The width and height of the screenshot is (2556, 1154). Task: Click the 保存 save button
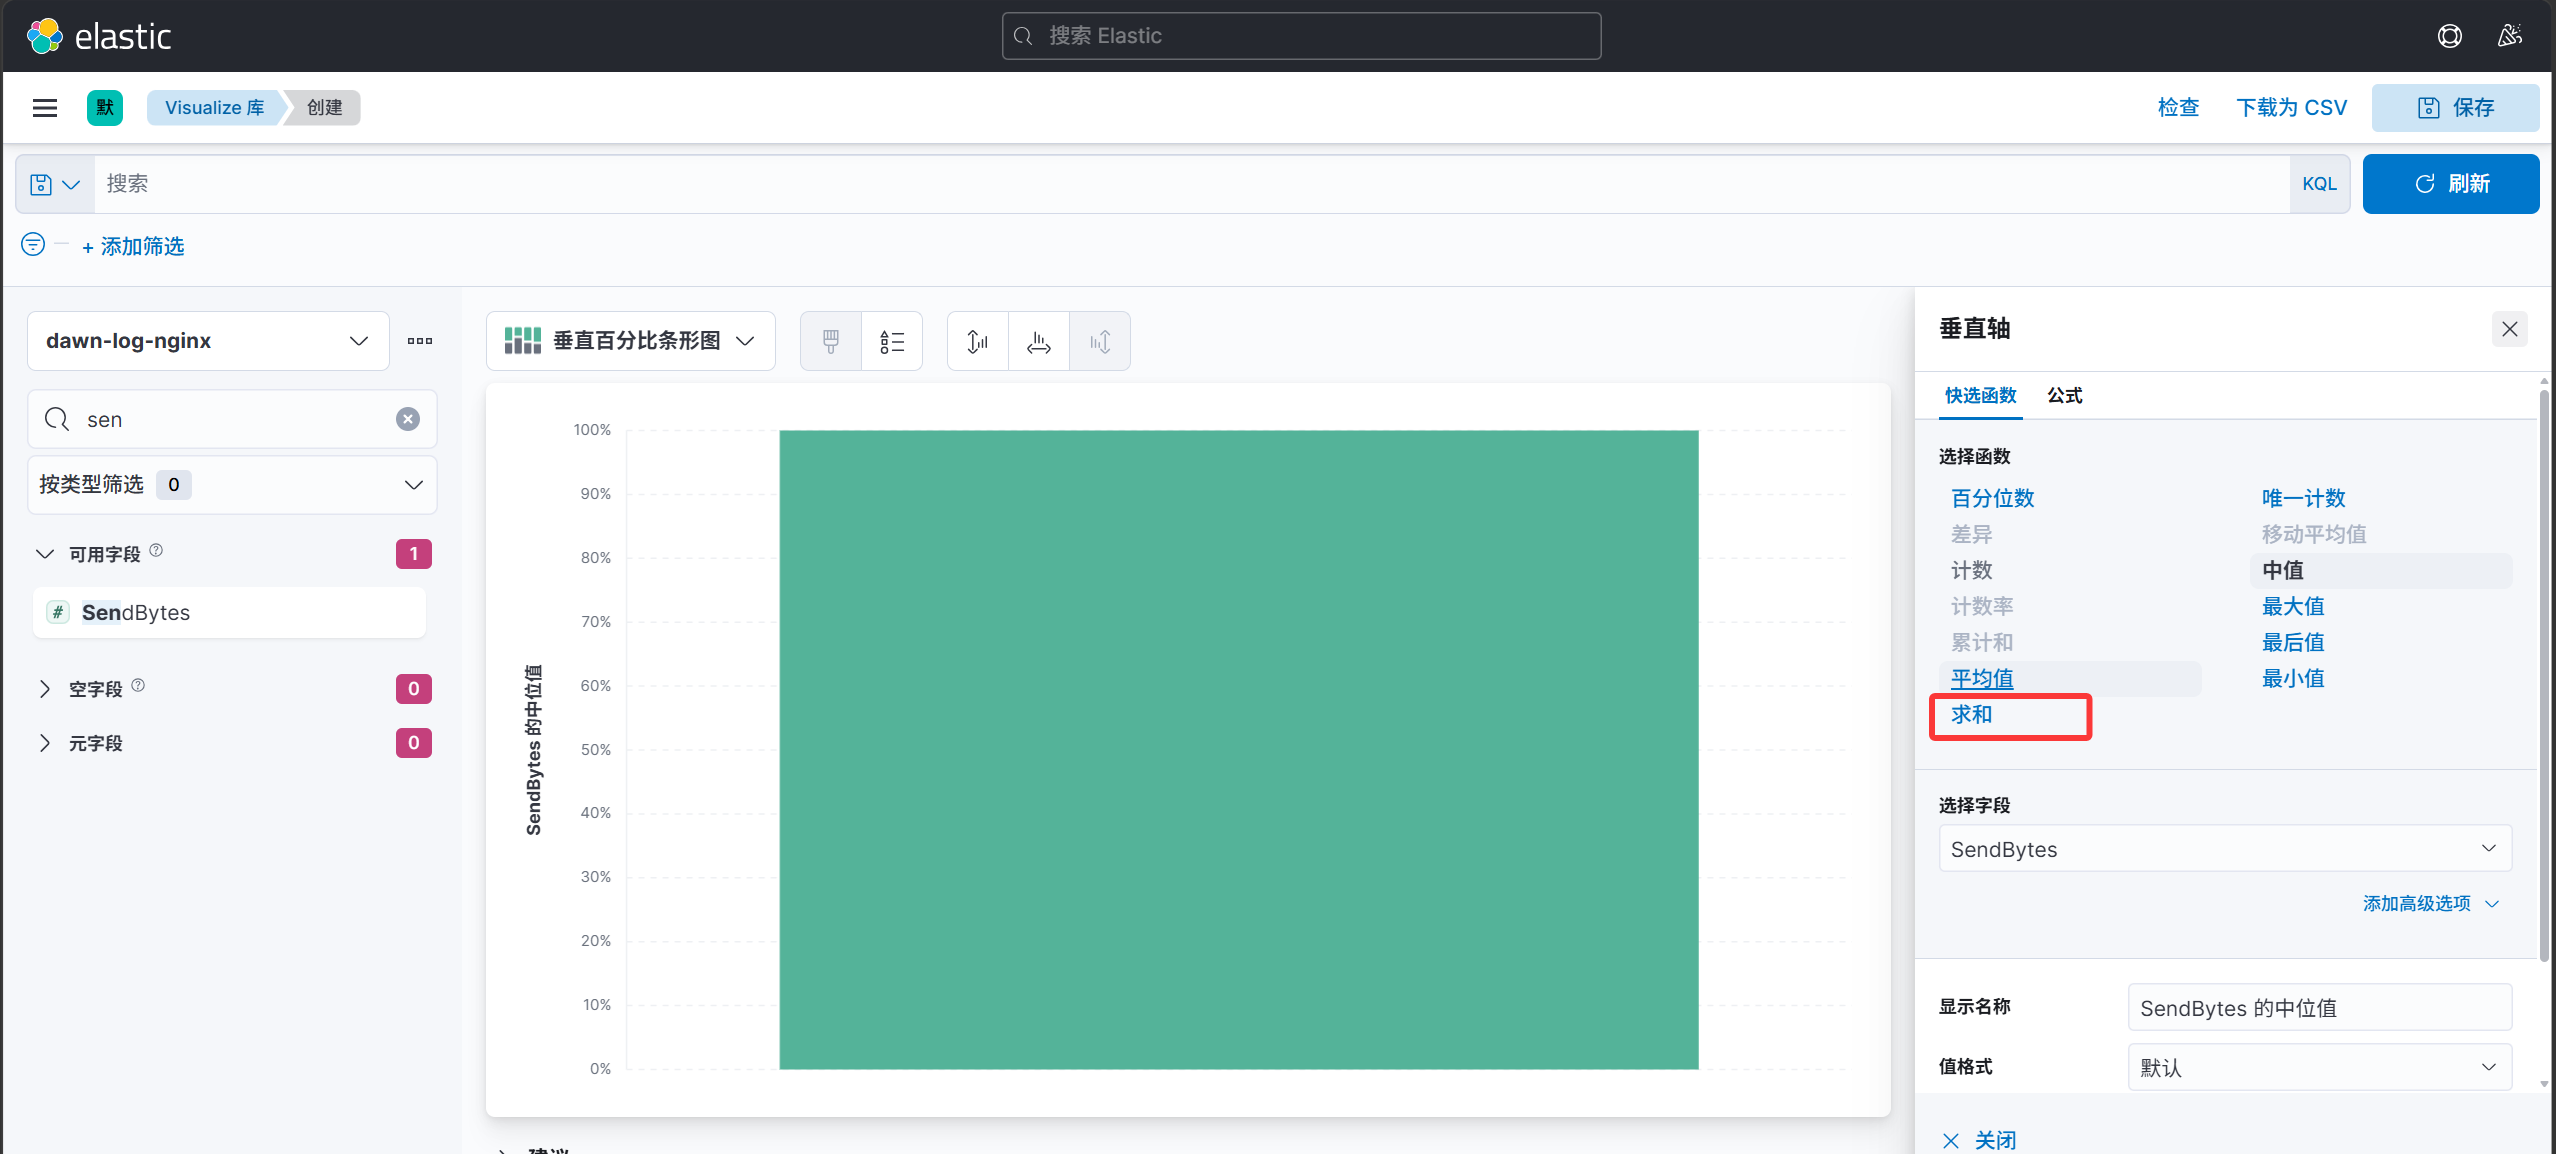pos(2455,108)
